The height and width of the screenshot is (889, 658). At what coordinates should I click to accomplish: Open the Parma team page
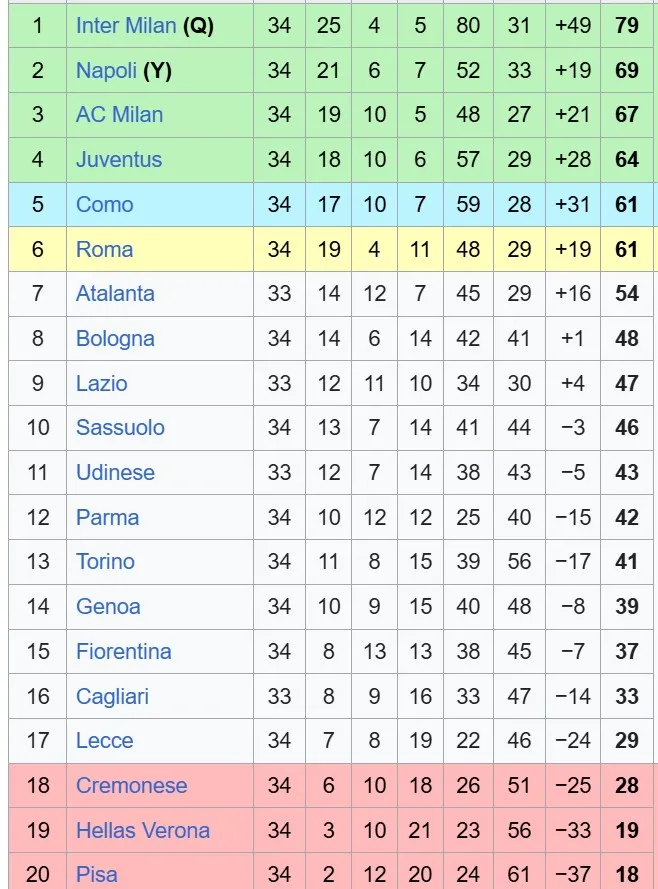coord(107,517)
